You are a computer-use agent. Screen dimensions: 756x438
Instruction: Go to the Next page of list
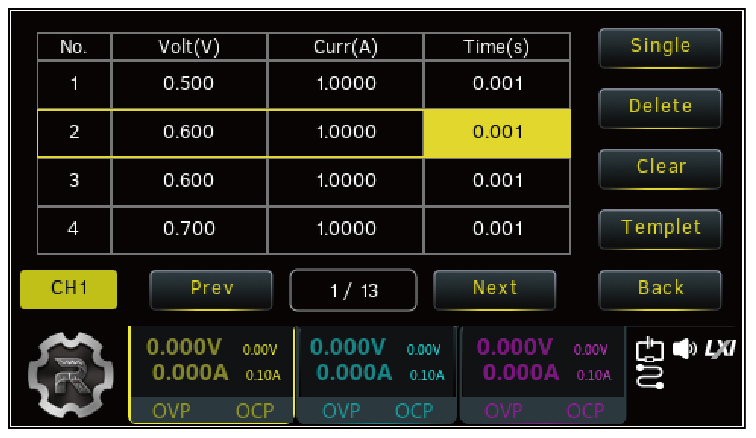click(x=494, y=289)
